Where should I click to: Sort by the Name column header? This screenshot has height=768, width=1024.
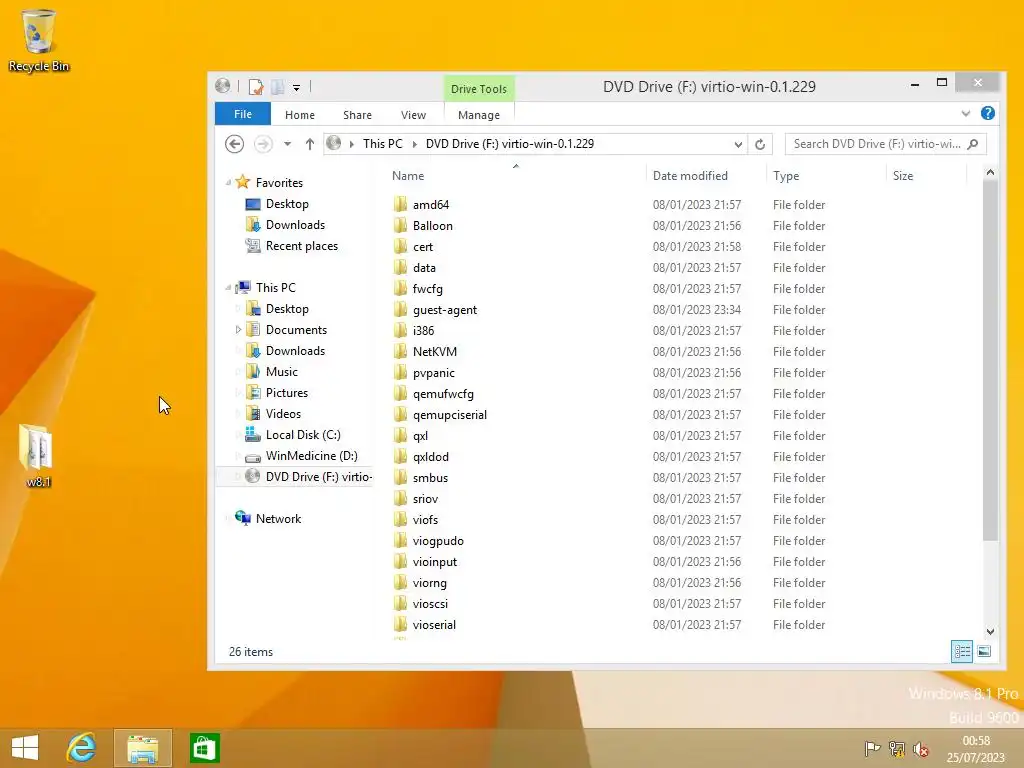(x=408, y=176)
